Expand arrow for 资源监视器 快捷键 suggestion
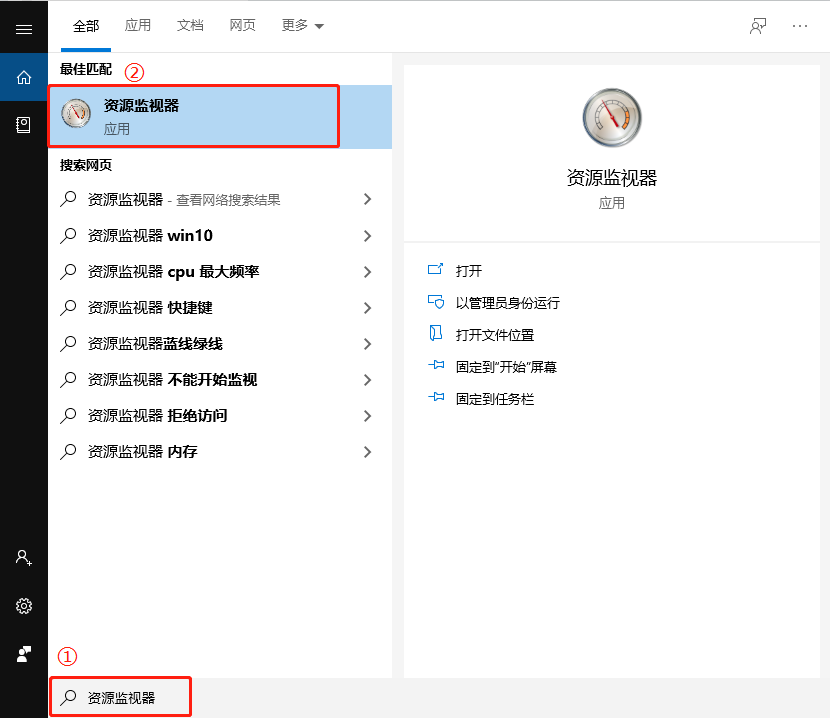The width and height of the screenshot is (830, 718). point(367,308)
